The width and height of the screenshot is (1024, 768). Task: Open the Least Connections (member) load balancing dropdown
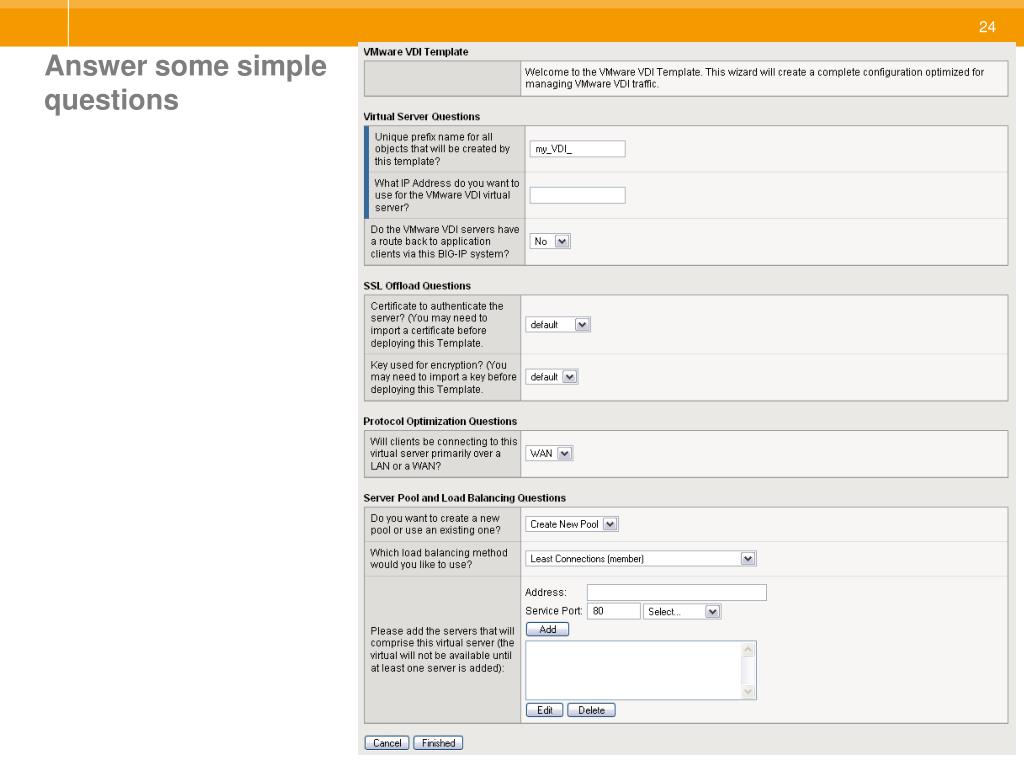tap(641, 558)
